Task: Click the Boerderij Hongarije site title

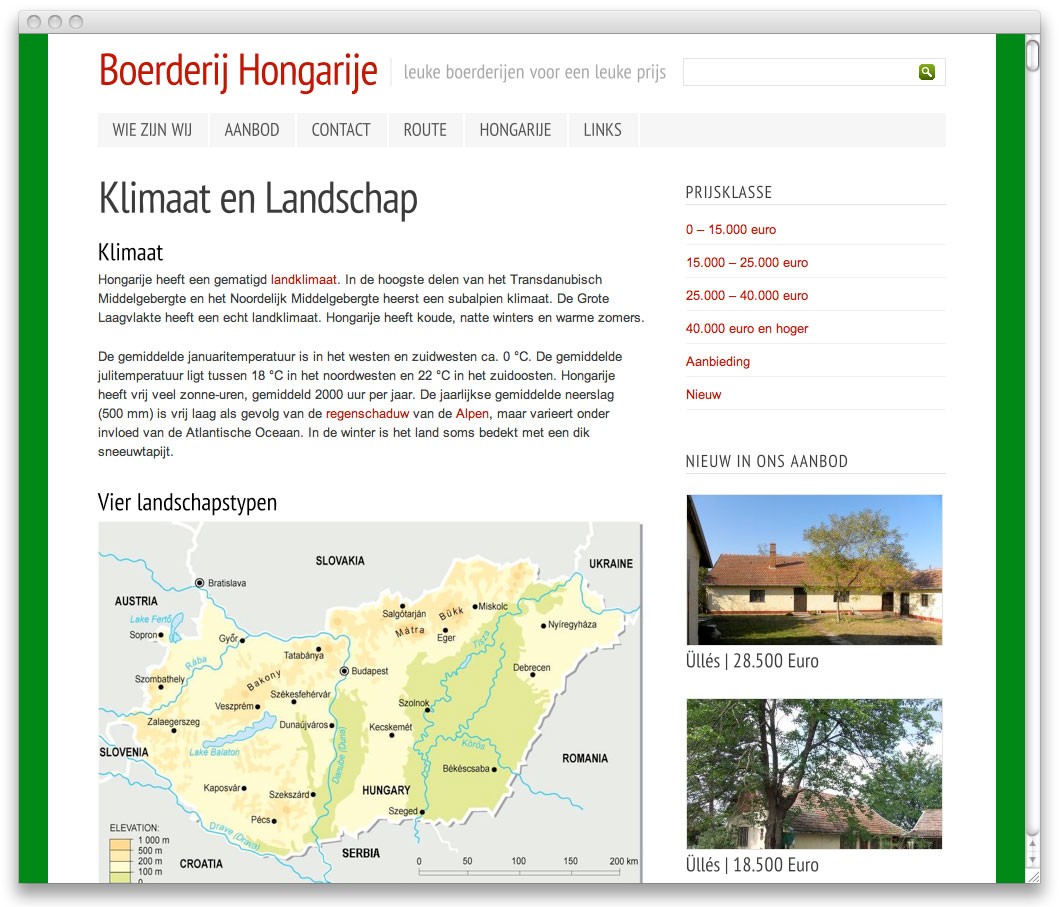Action: (238, 71)
